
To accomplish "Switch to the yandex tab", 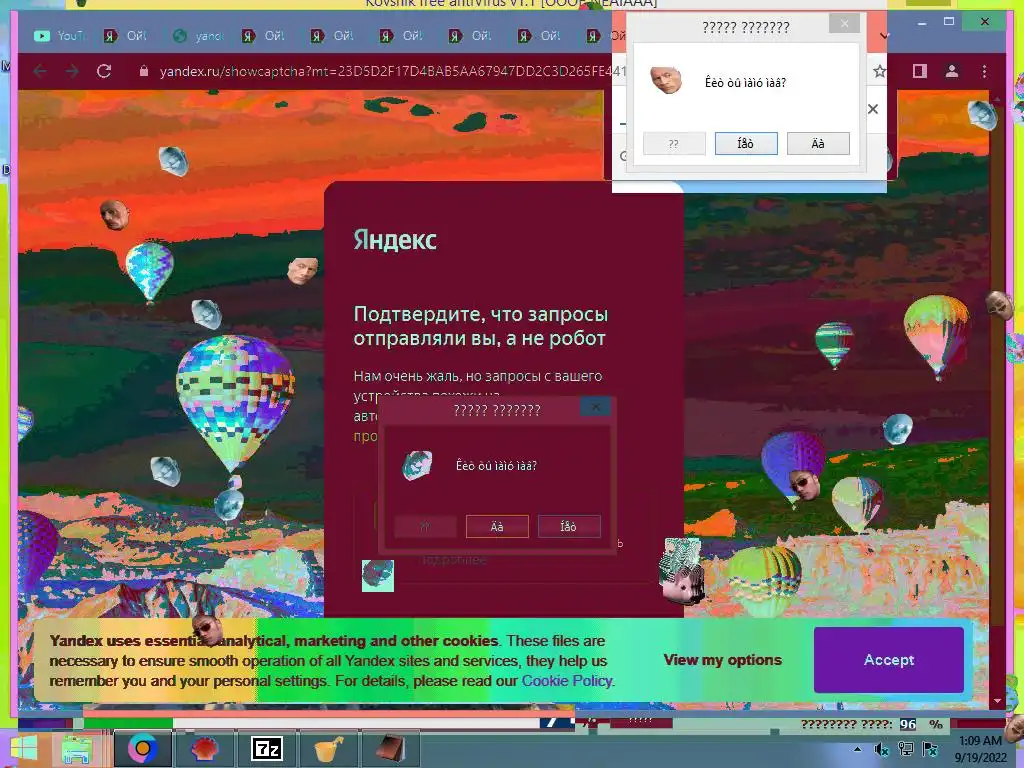I will click(197, 36).
